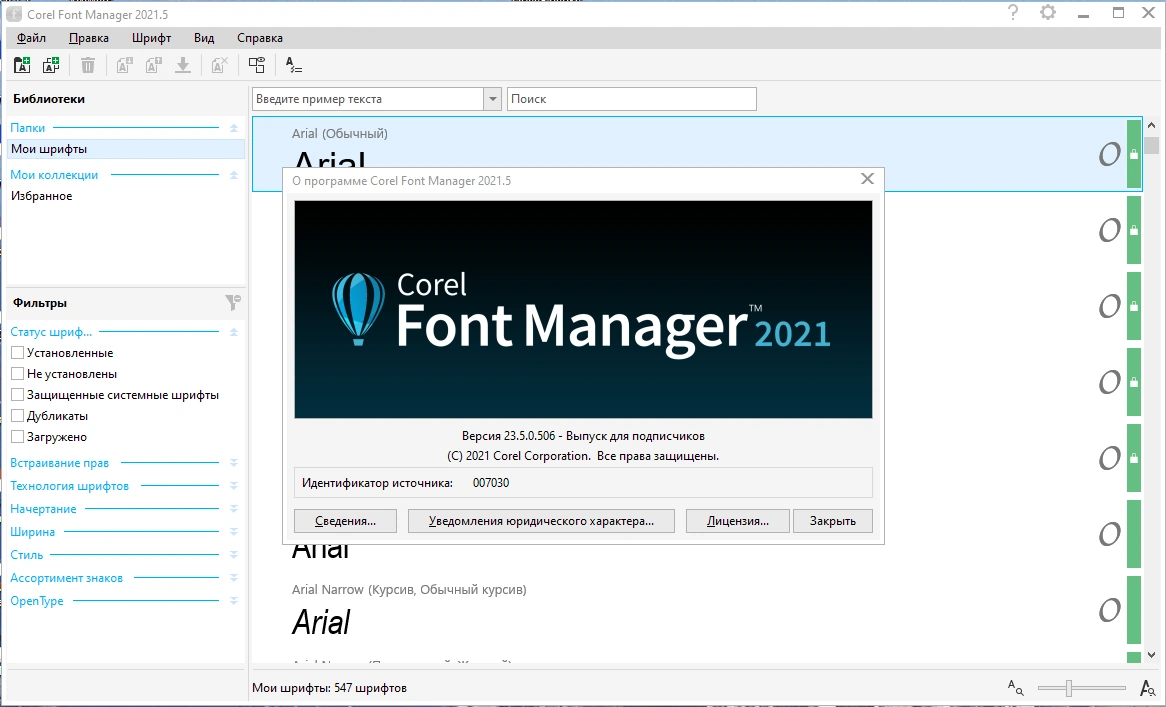Open the Правка menu
Viewport: 1166px width, 707px height.
88,38
